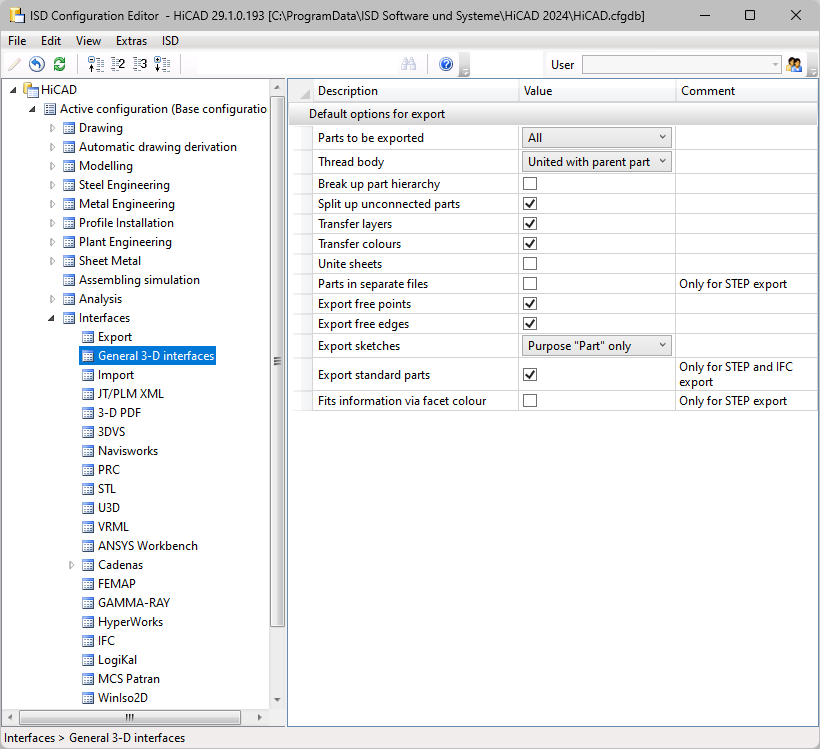
Task: Enable Break up part hierarchy checkbox
Action: [x=530, y=184]
